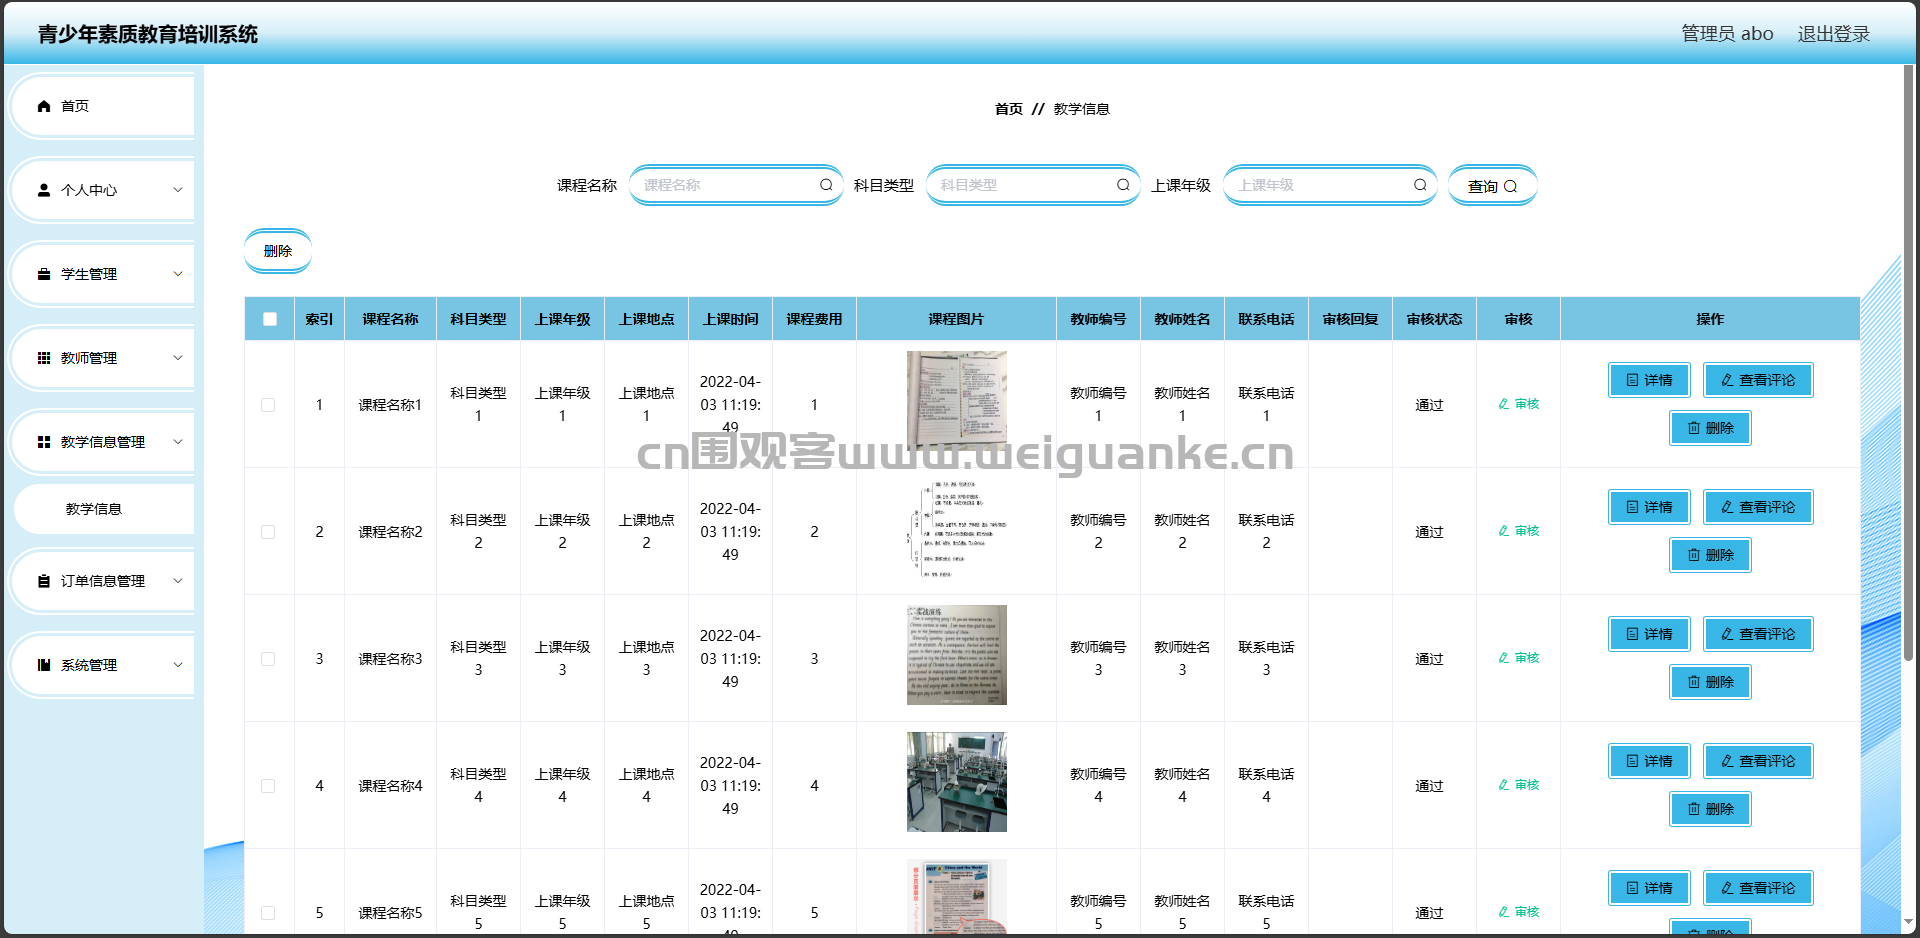Click the 查询 search button
The width and height of the screenshot is (1920, 938).
click(x=1492, y=186)
